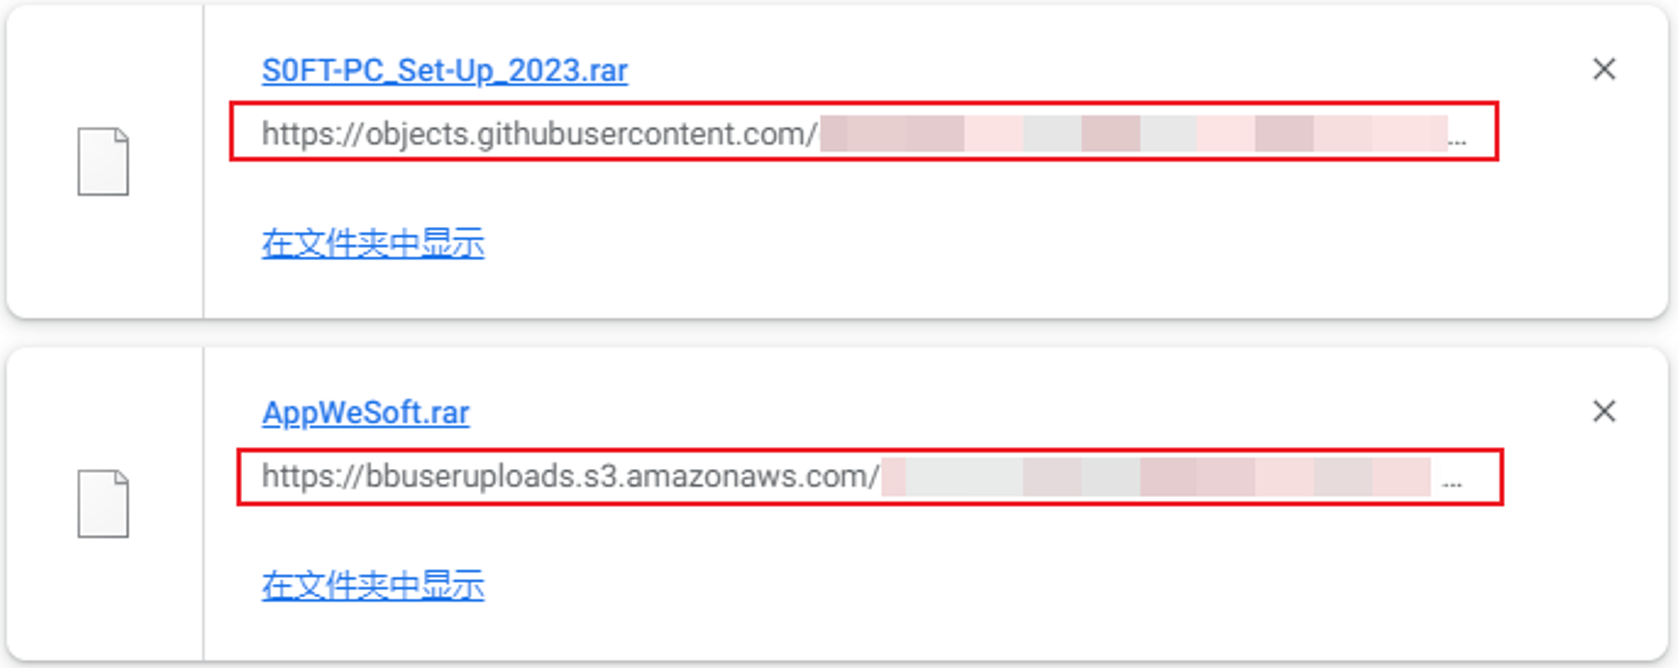The height and width of the screenshot is (668, 1678).
Task: Click the red-outlined box around the Amazon S3 URL
Action: (x=870, y=477)
